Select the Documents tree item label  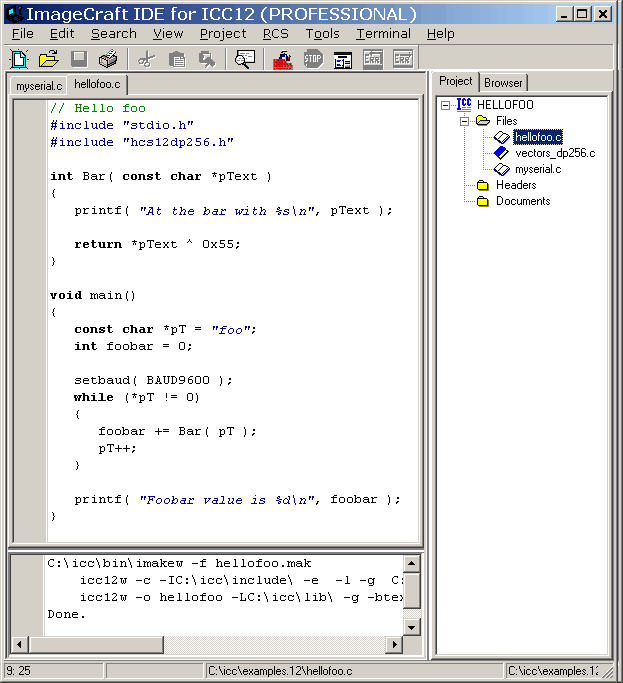click(523, 201)
